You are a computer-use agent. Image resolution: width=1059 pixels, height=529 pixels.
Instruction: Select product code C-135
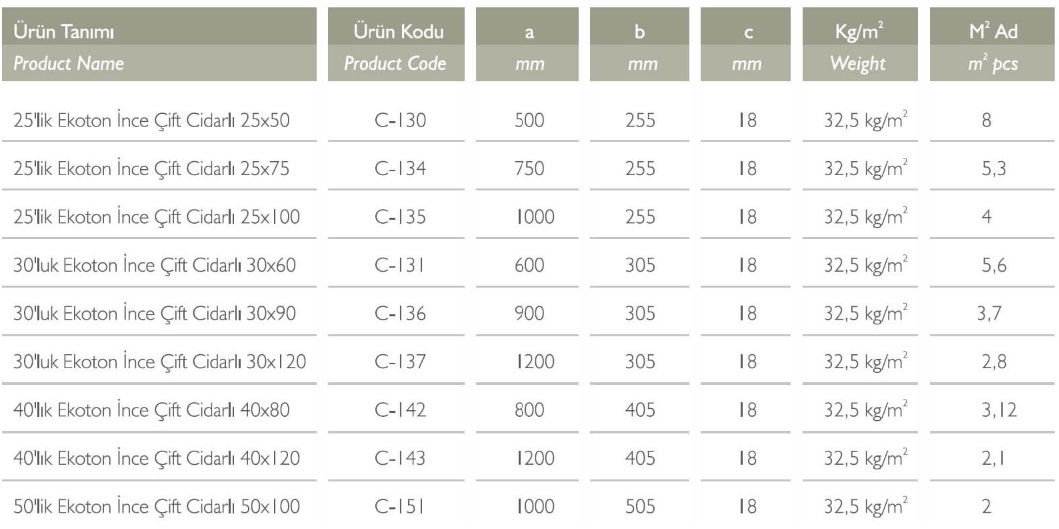pyautogui.click(x=401, y=218)
